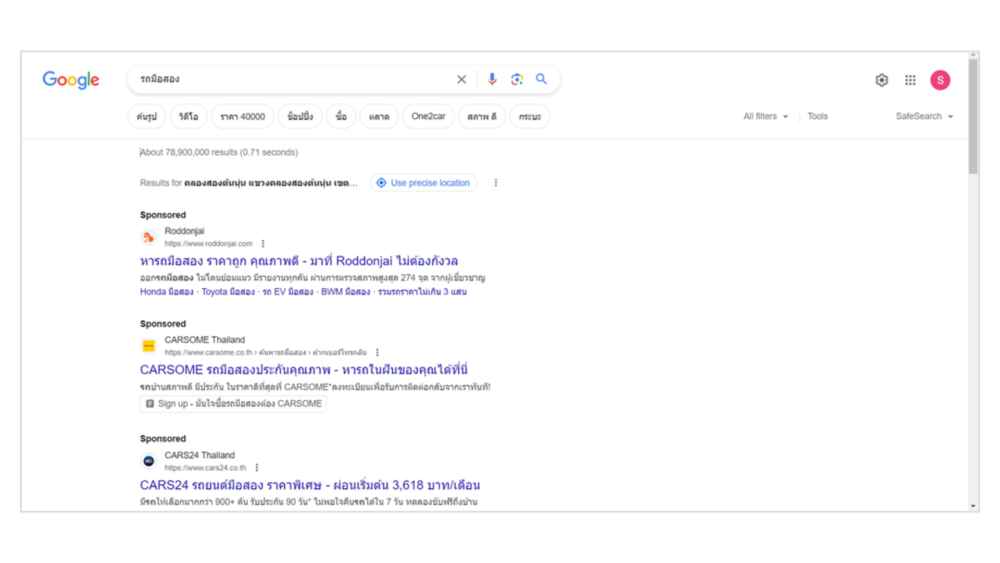Start voice search with microphone icon
Image resolution: width=1000 pixels, height=563 pixels.
(492, 79)
